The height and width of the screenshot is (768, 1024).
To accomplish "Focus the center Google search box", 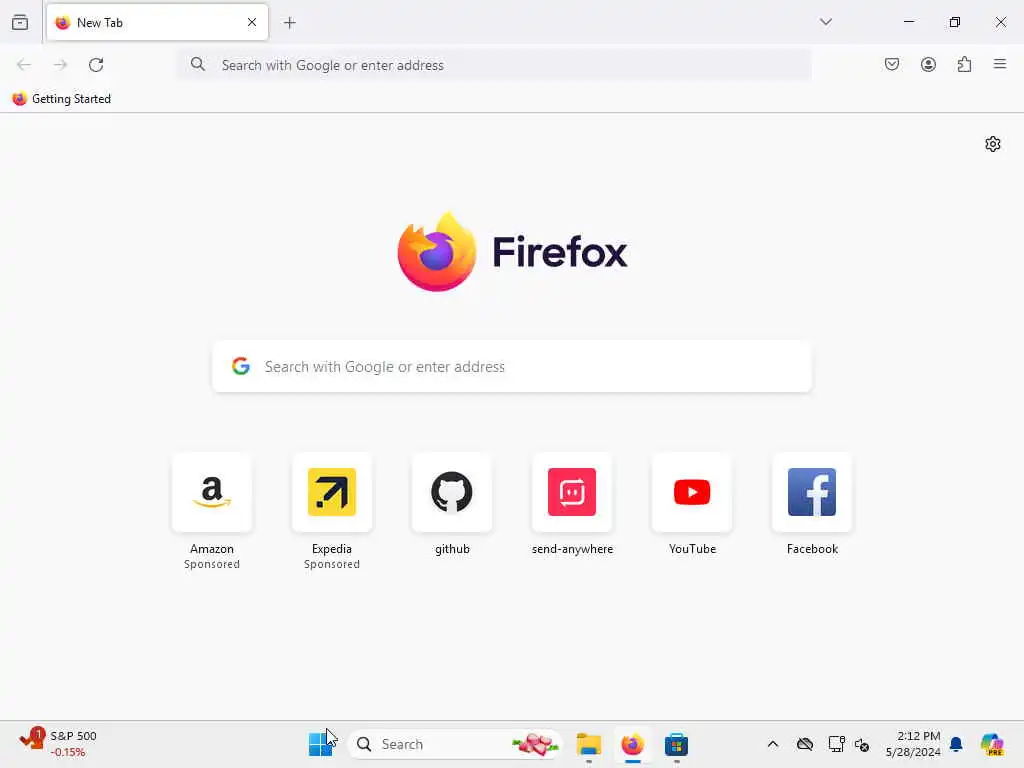I will point(513,366).
